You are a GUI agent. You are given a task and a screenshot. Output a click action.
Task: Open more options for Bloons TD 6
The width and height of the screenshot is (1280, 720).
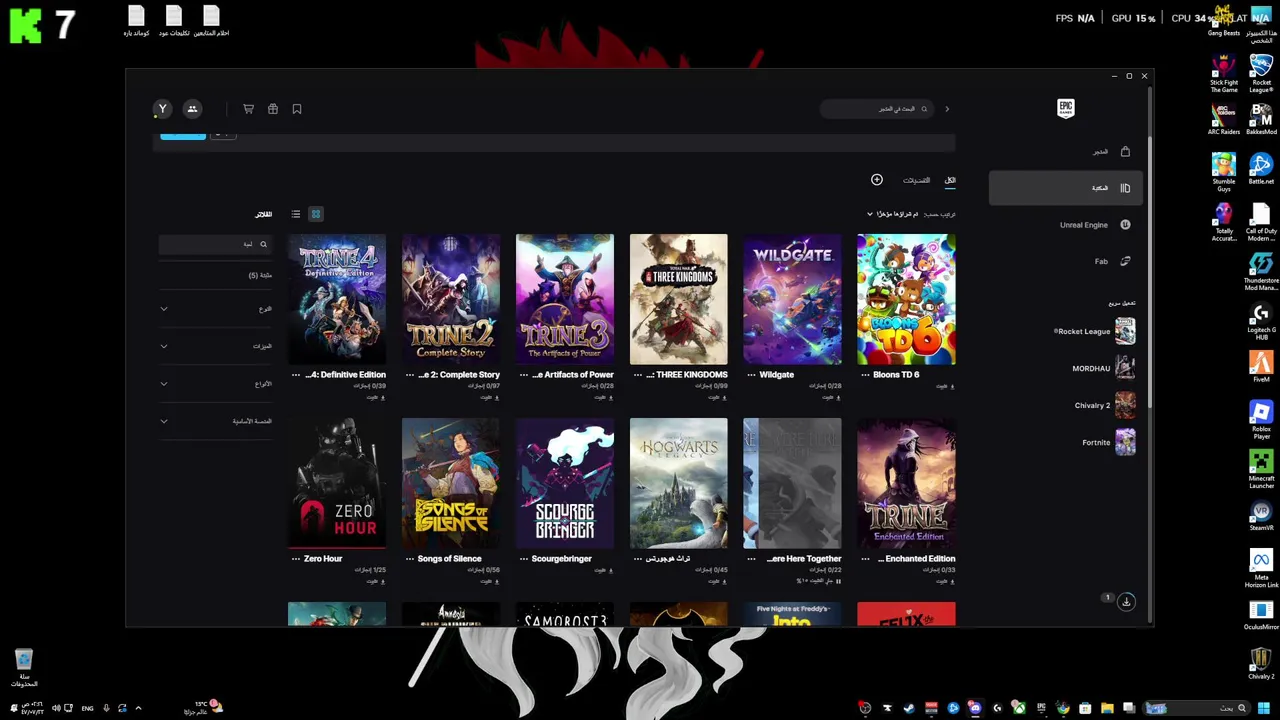[x=865, y=375]
